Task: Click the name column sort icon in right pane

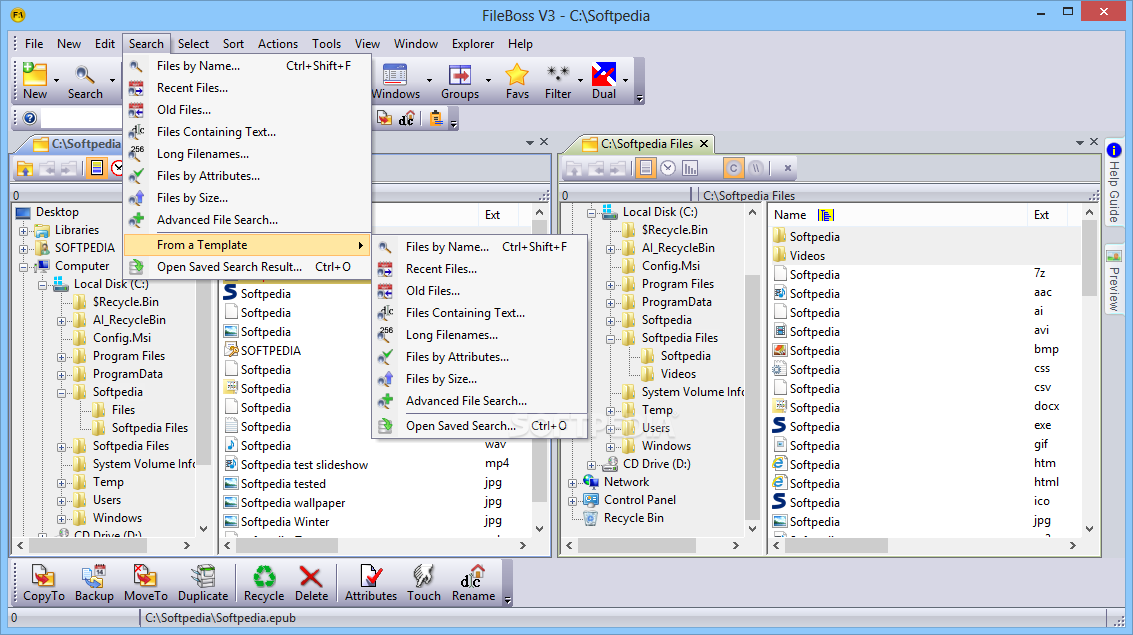Action: point(826,215)
